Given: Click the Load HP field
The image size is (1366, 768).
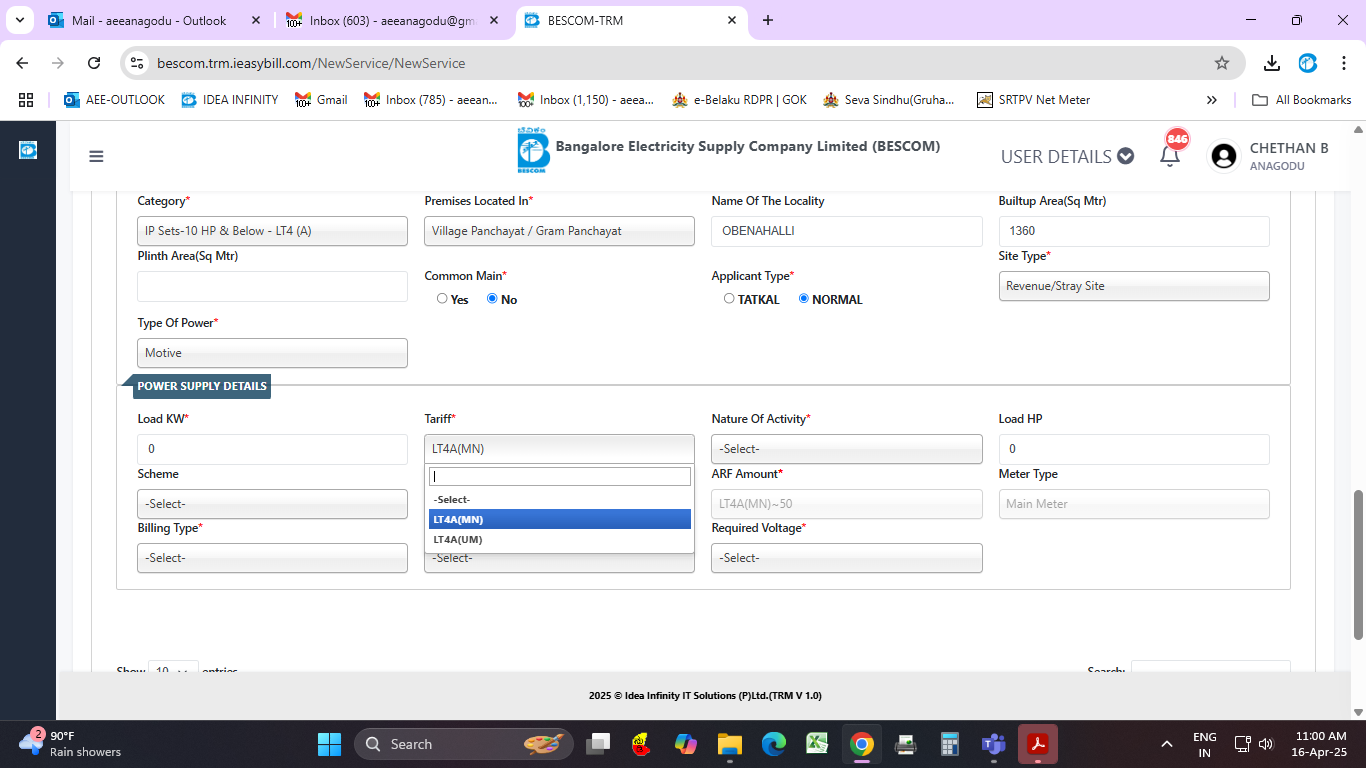Looking at the screenshot, I should [x=1134, y=449].
